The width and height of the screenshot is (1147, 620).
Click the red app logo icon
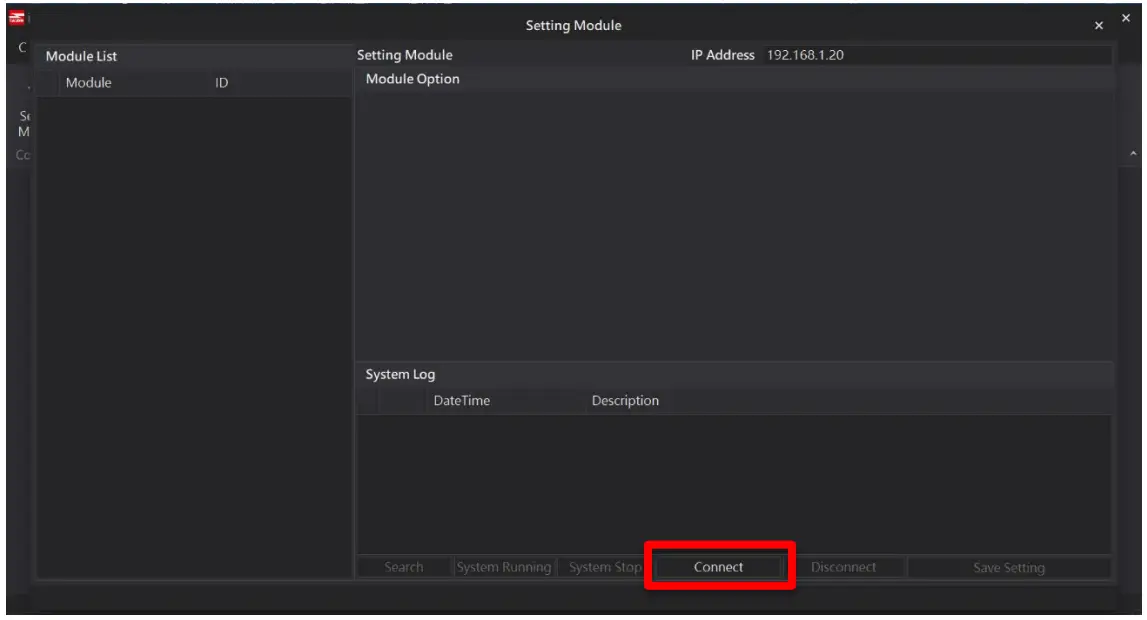[x=16, y=18]
